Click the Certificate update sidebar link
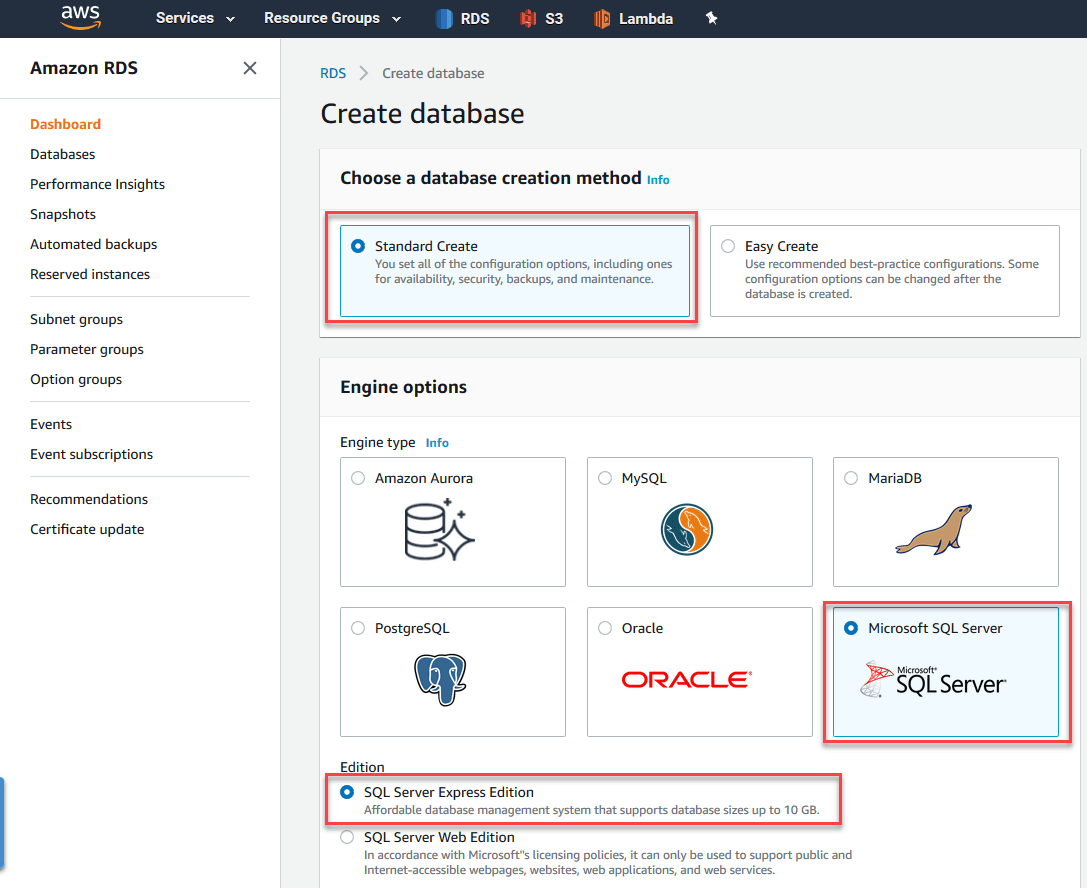Screen dimensions: 1087x888 coord(87,529)
